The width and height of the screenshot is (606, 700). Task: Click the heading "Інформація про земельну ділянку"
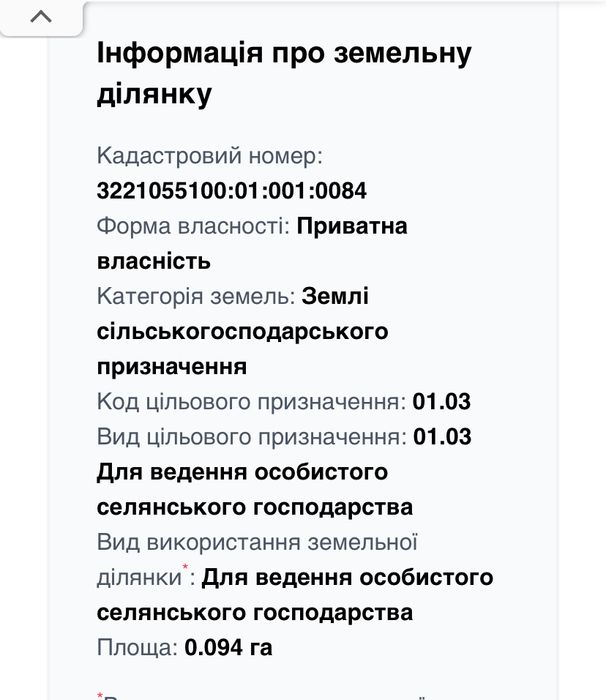pyautogui.click(x=283, y=73)
